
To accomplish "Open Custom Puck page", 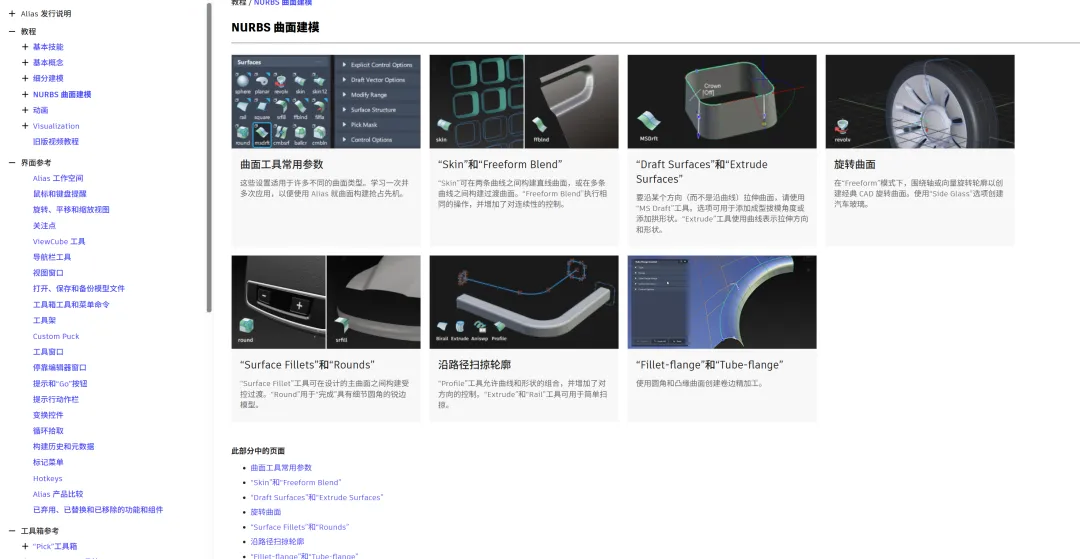I will tap(56, 336).
